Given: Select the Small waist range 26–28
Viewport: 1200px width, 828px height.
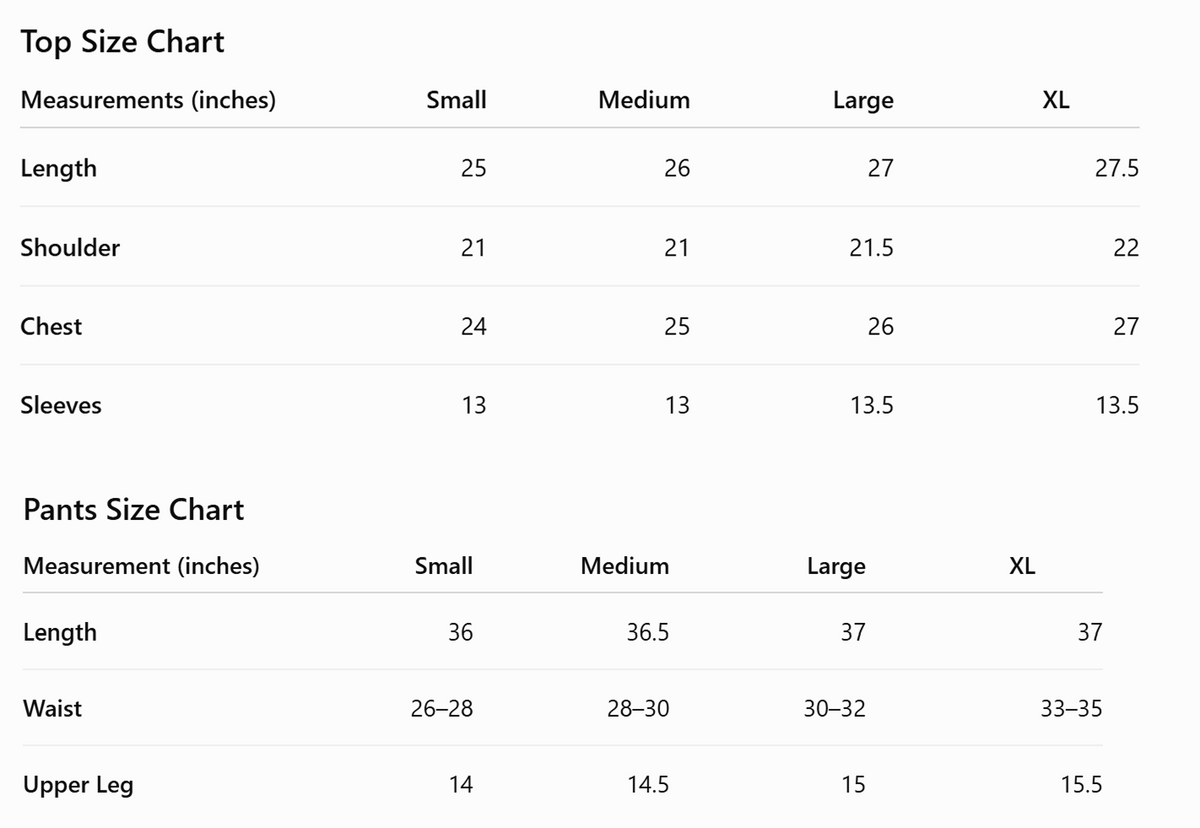Looking at the screenshot, I should point(442,709).
